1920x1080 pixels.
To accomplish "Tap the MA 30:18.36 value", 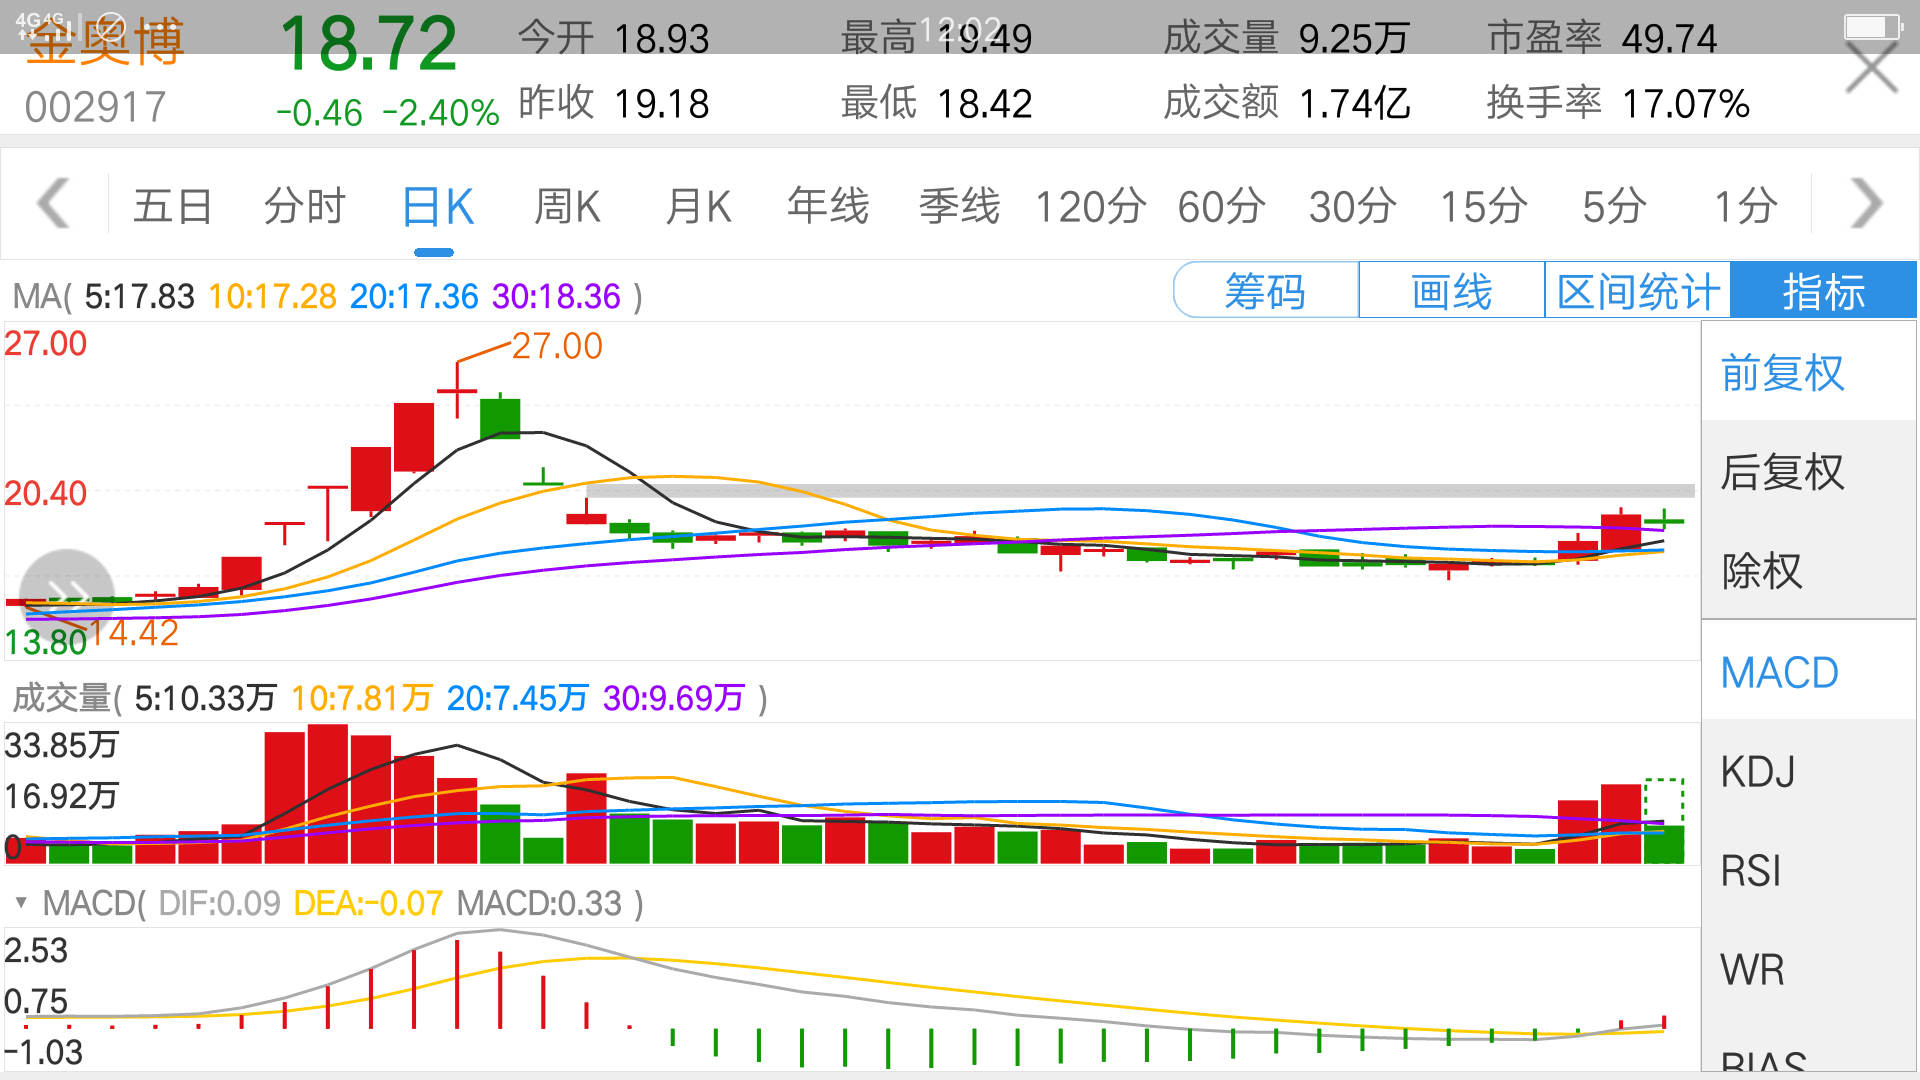I will (x=556, y=296).
